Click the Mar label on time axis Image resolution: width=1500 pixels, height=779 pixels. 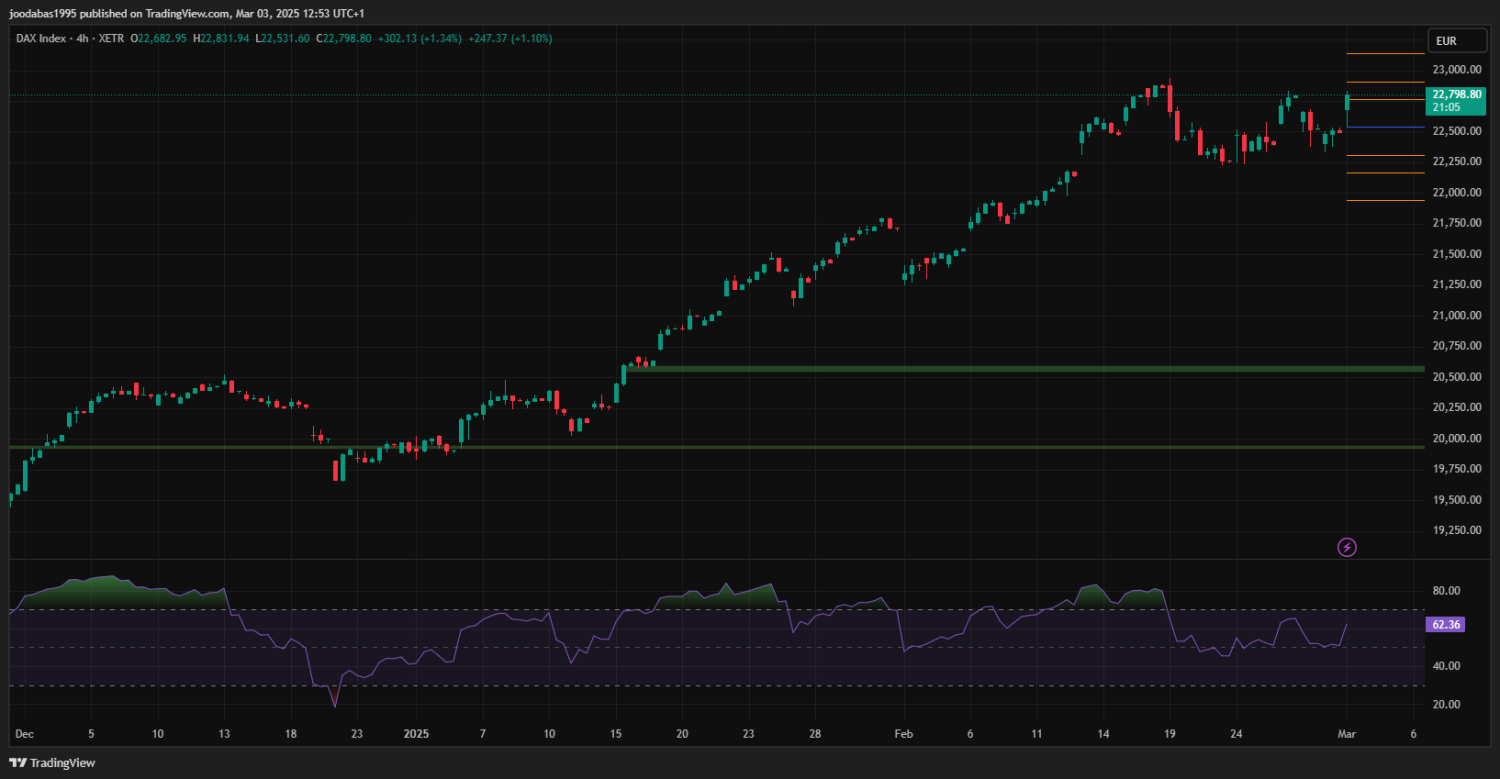[1347, 734]
